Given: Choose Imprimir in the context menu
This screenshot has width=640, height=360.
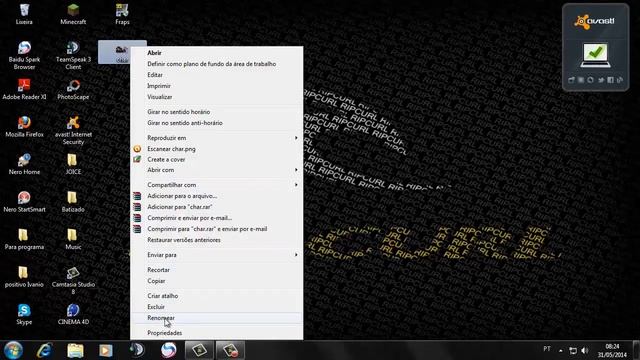Looking at the screenshot, I should (217, 86).
